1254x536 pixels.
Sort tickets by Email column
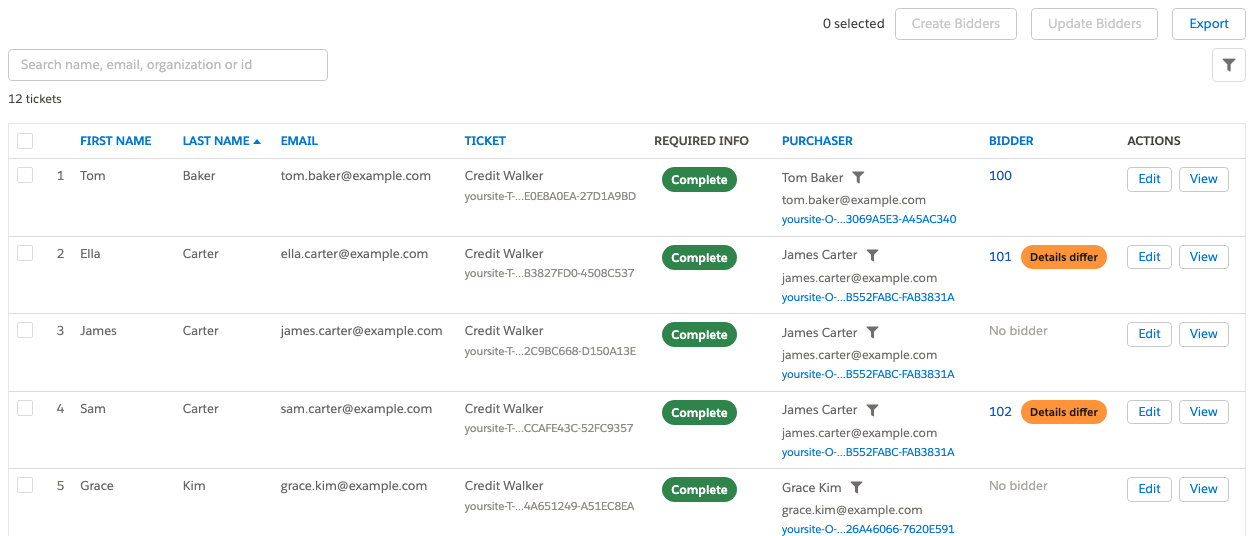299,141
